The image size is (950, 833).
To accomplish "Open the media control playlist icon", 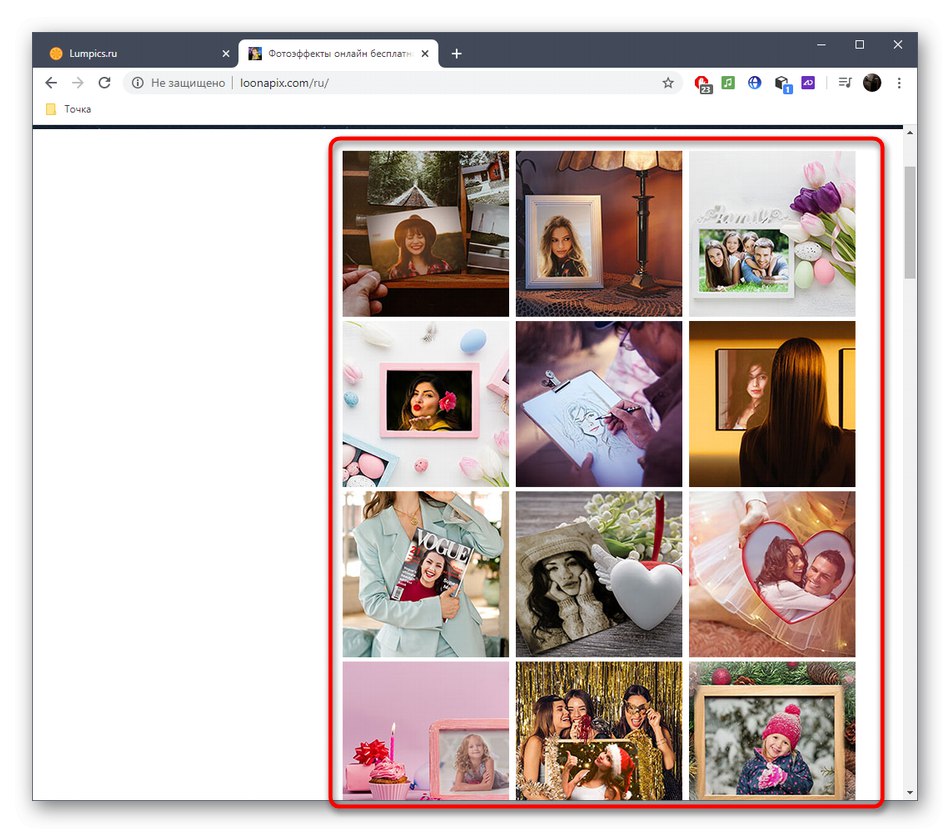I will [x=845, y=82].
